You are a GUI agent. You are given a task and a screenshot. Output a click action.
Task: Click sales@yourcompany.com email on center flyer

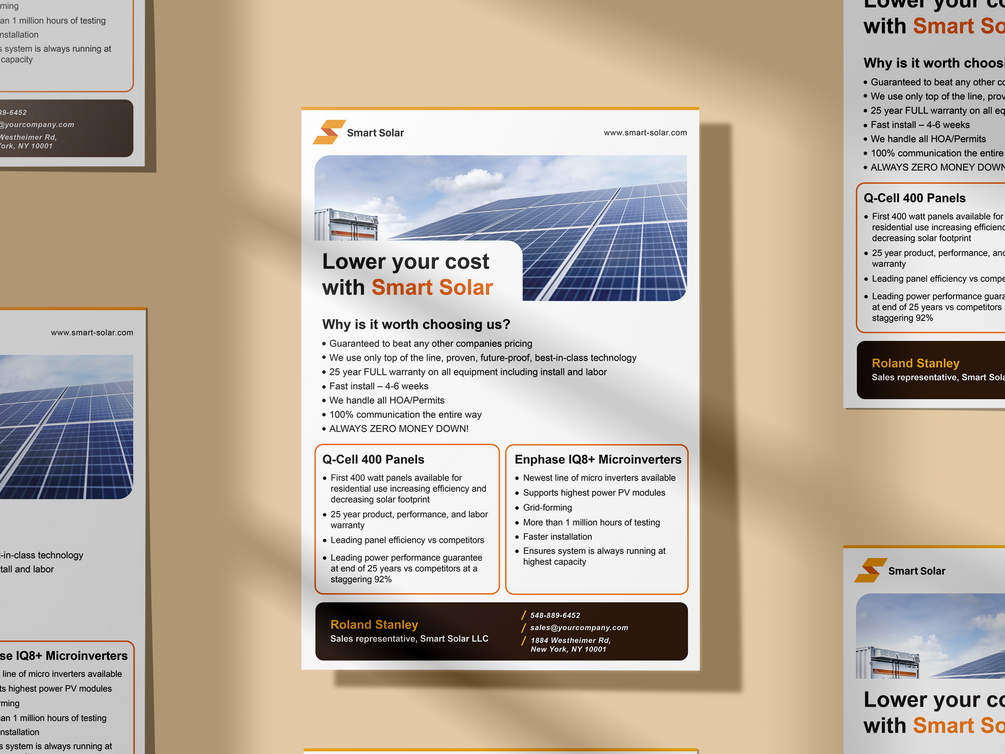(x=579, y=628)
